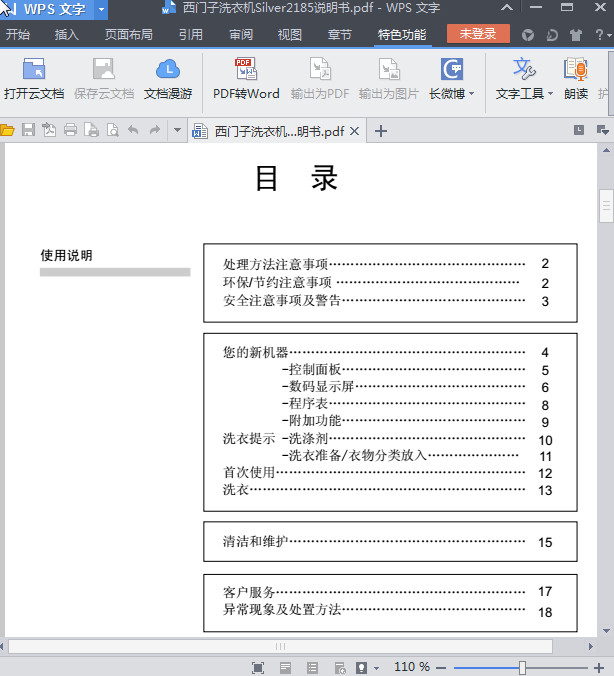Open the 插入 ribbon tab

pos(66,34)
